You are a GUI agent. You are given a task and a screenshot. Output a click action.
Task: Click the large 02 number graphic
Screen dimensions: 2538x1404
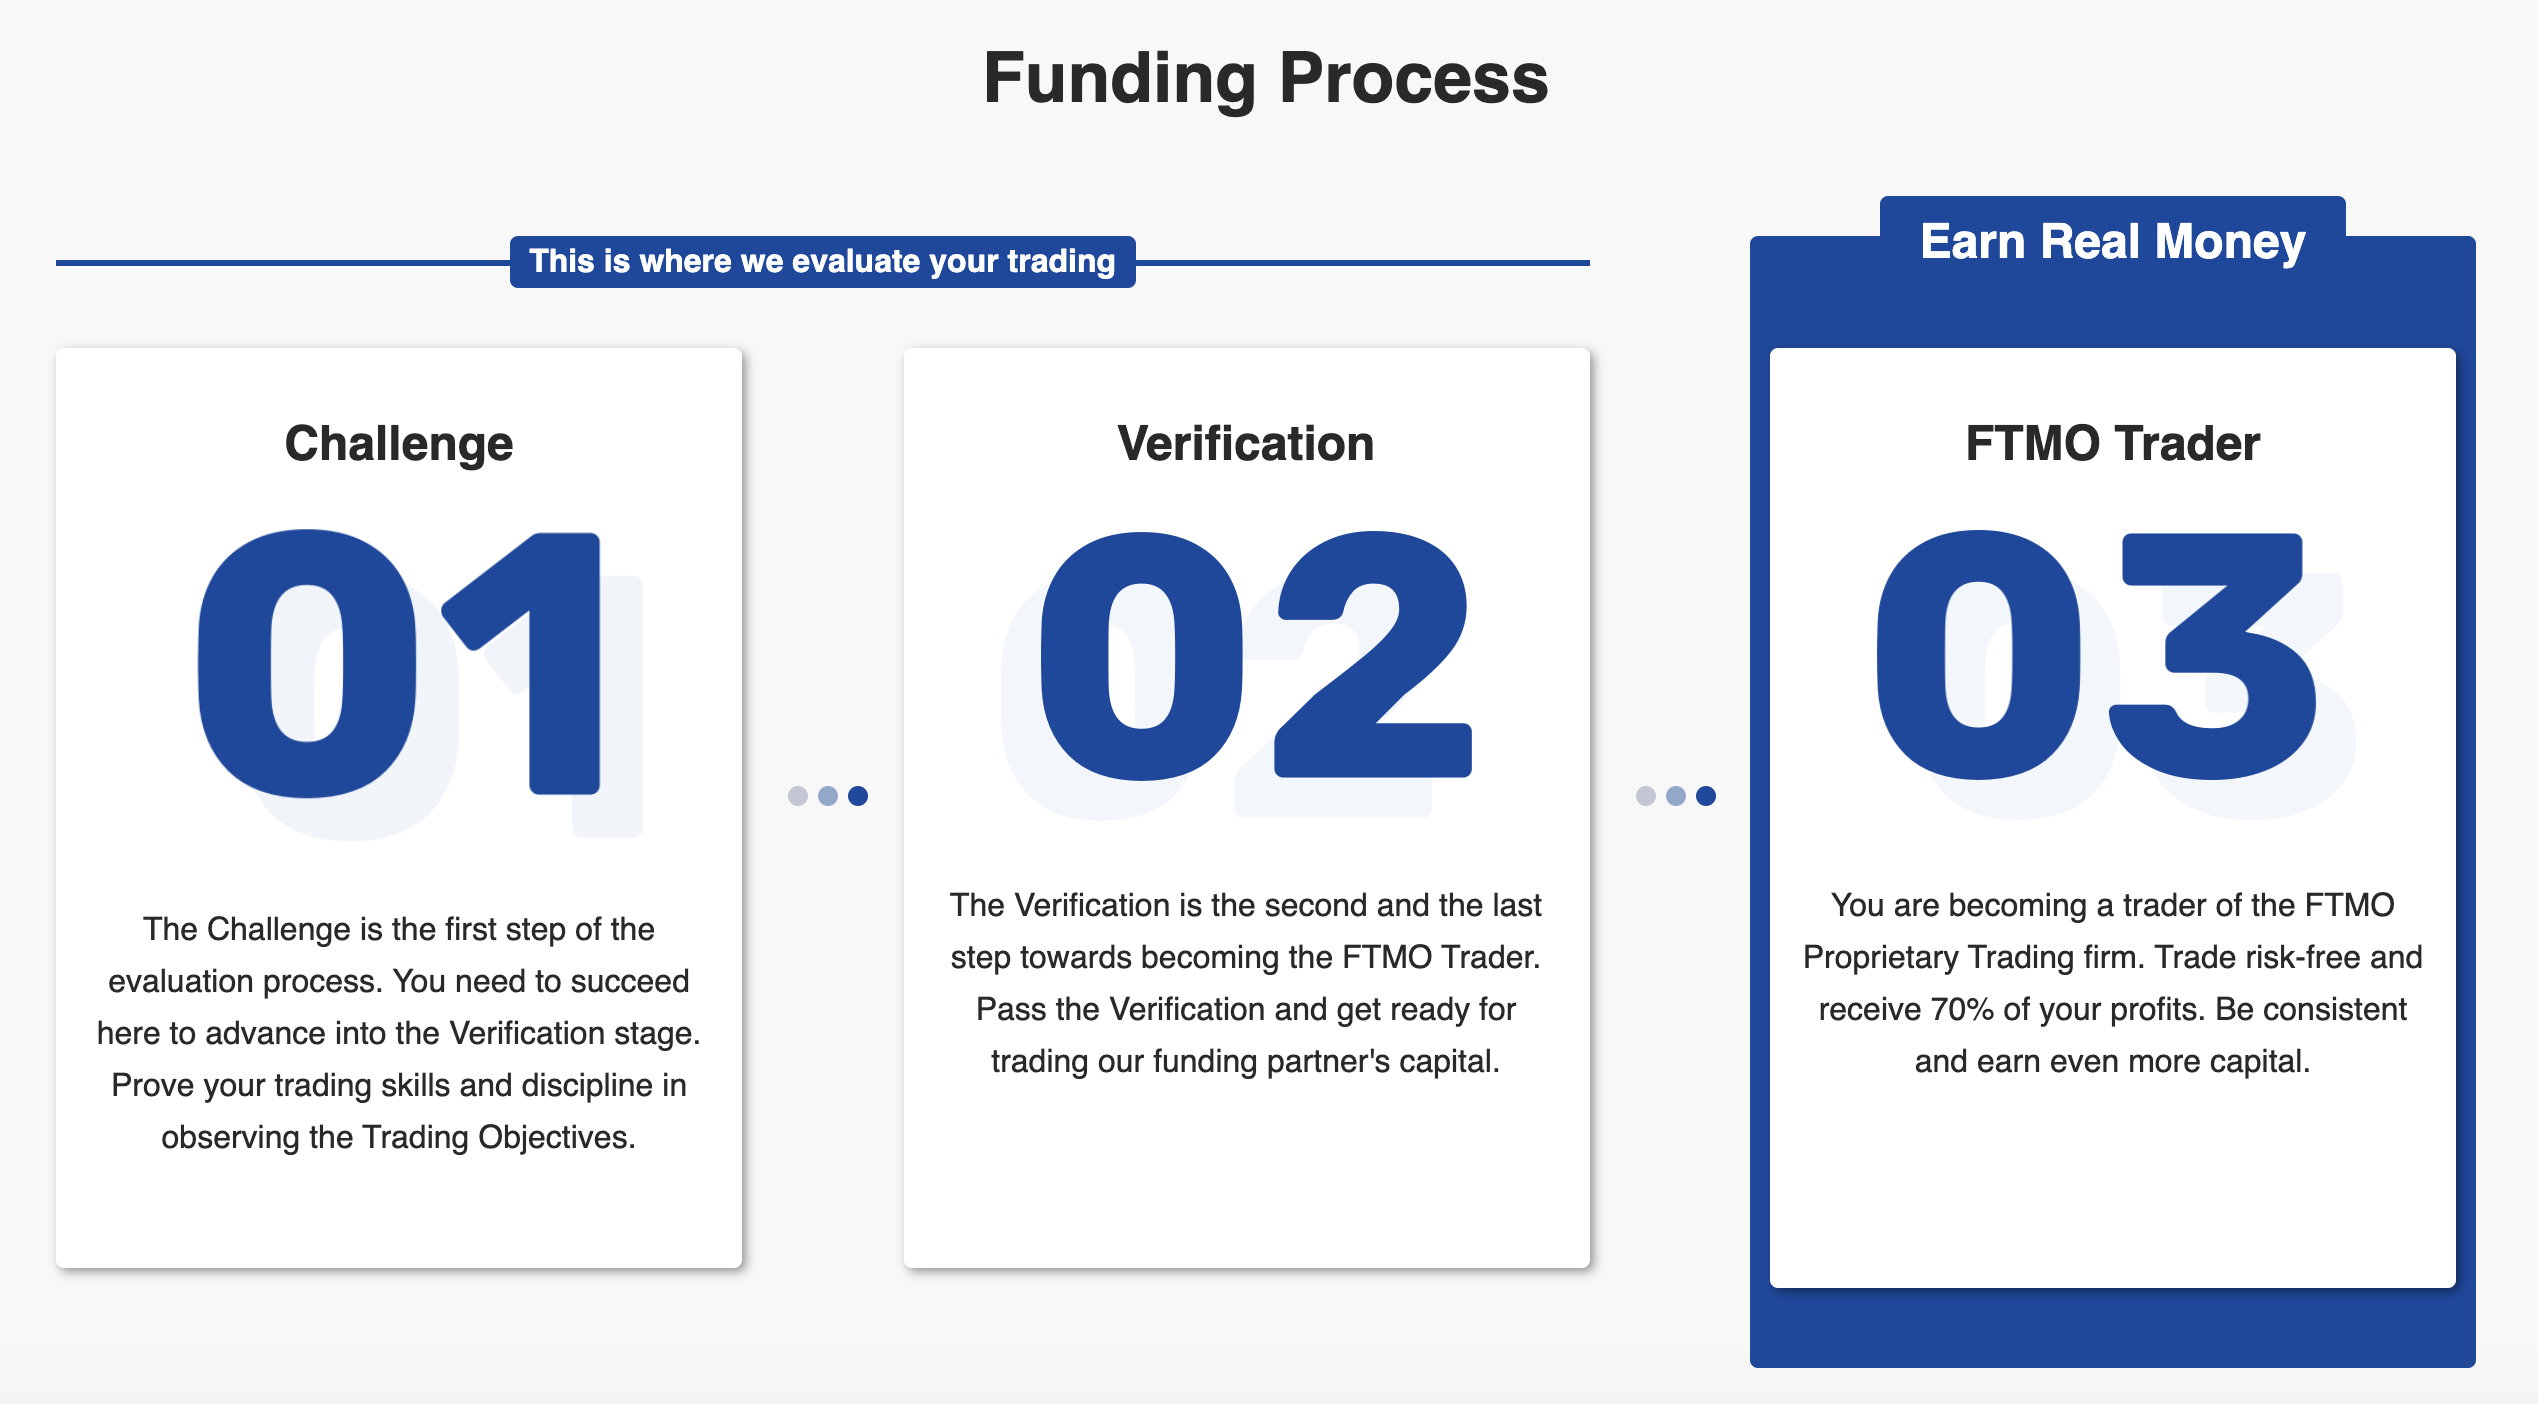pos(1256,656)
